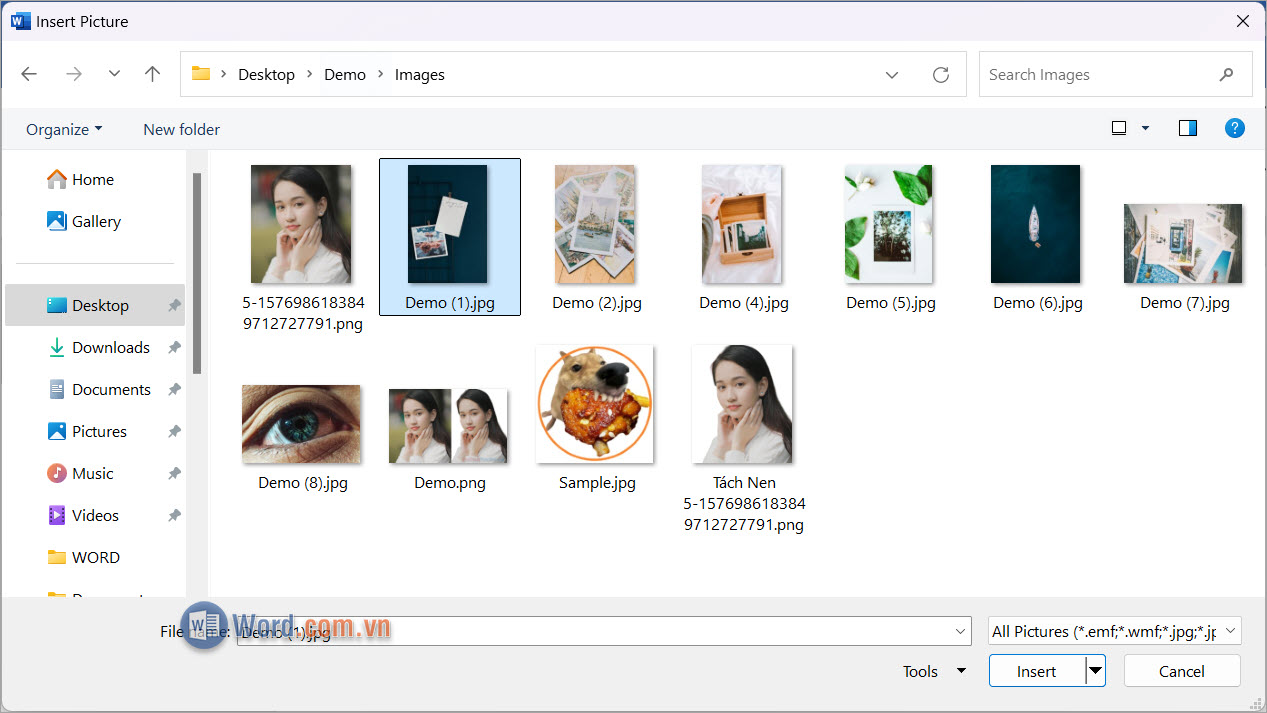
Task: Click the pin icon beside Videos
Action: click(x=174, y=516)
